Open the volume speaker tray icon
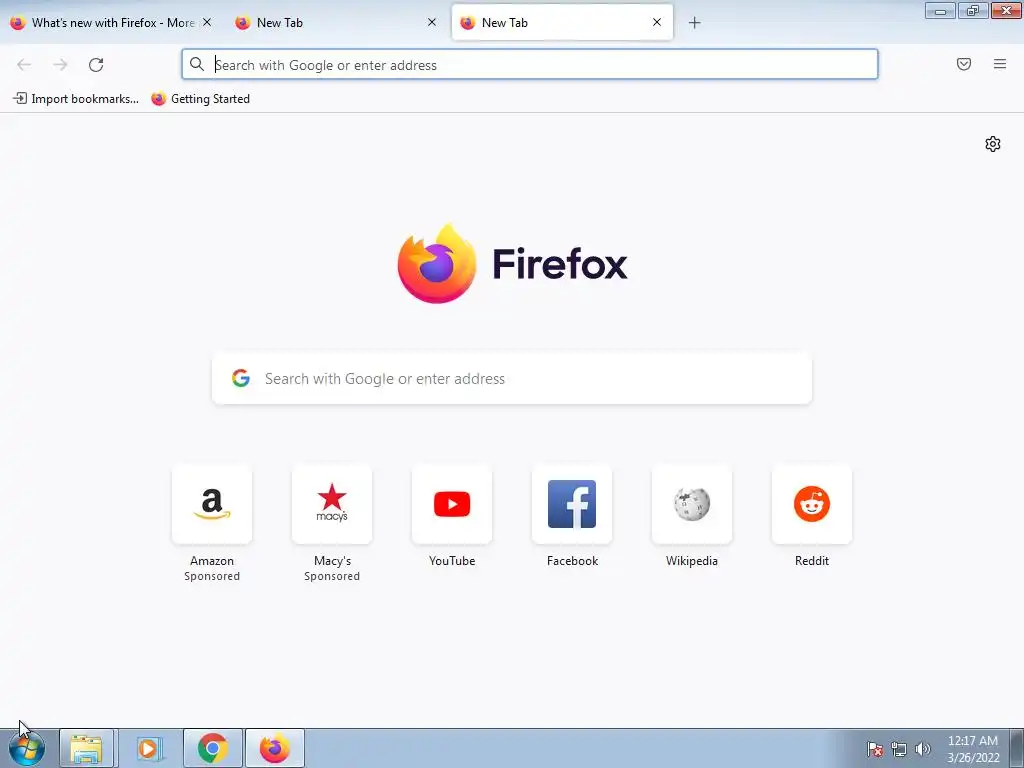This screenshot has height=768, width=1024. [x=923, y=749]
